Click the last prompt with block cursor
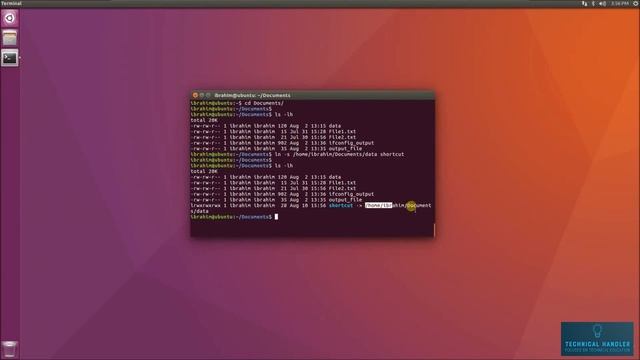Screen dimensions: 640x360 coord(234,217)
